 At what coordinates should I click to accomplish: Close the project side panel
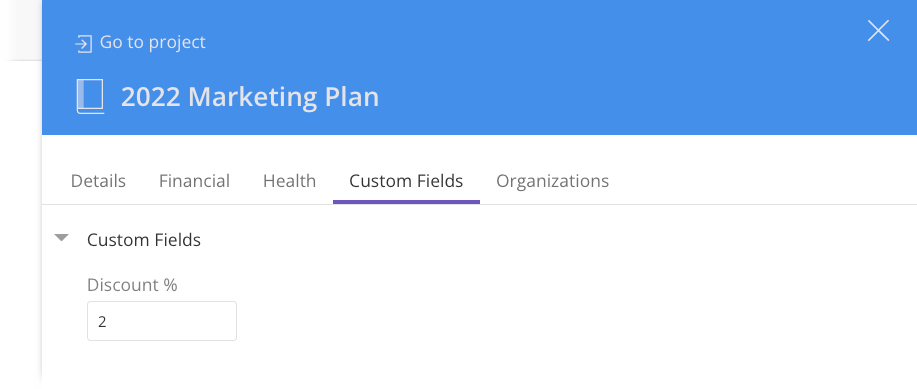tap(878, 30)
